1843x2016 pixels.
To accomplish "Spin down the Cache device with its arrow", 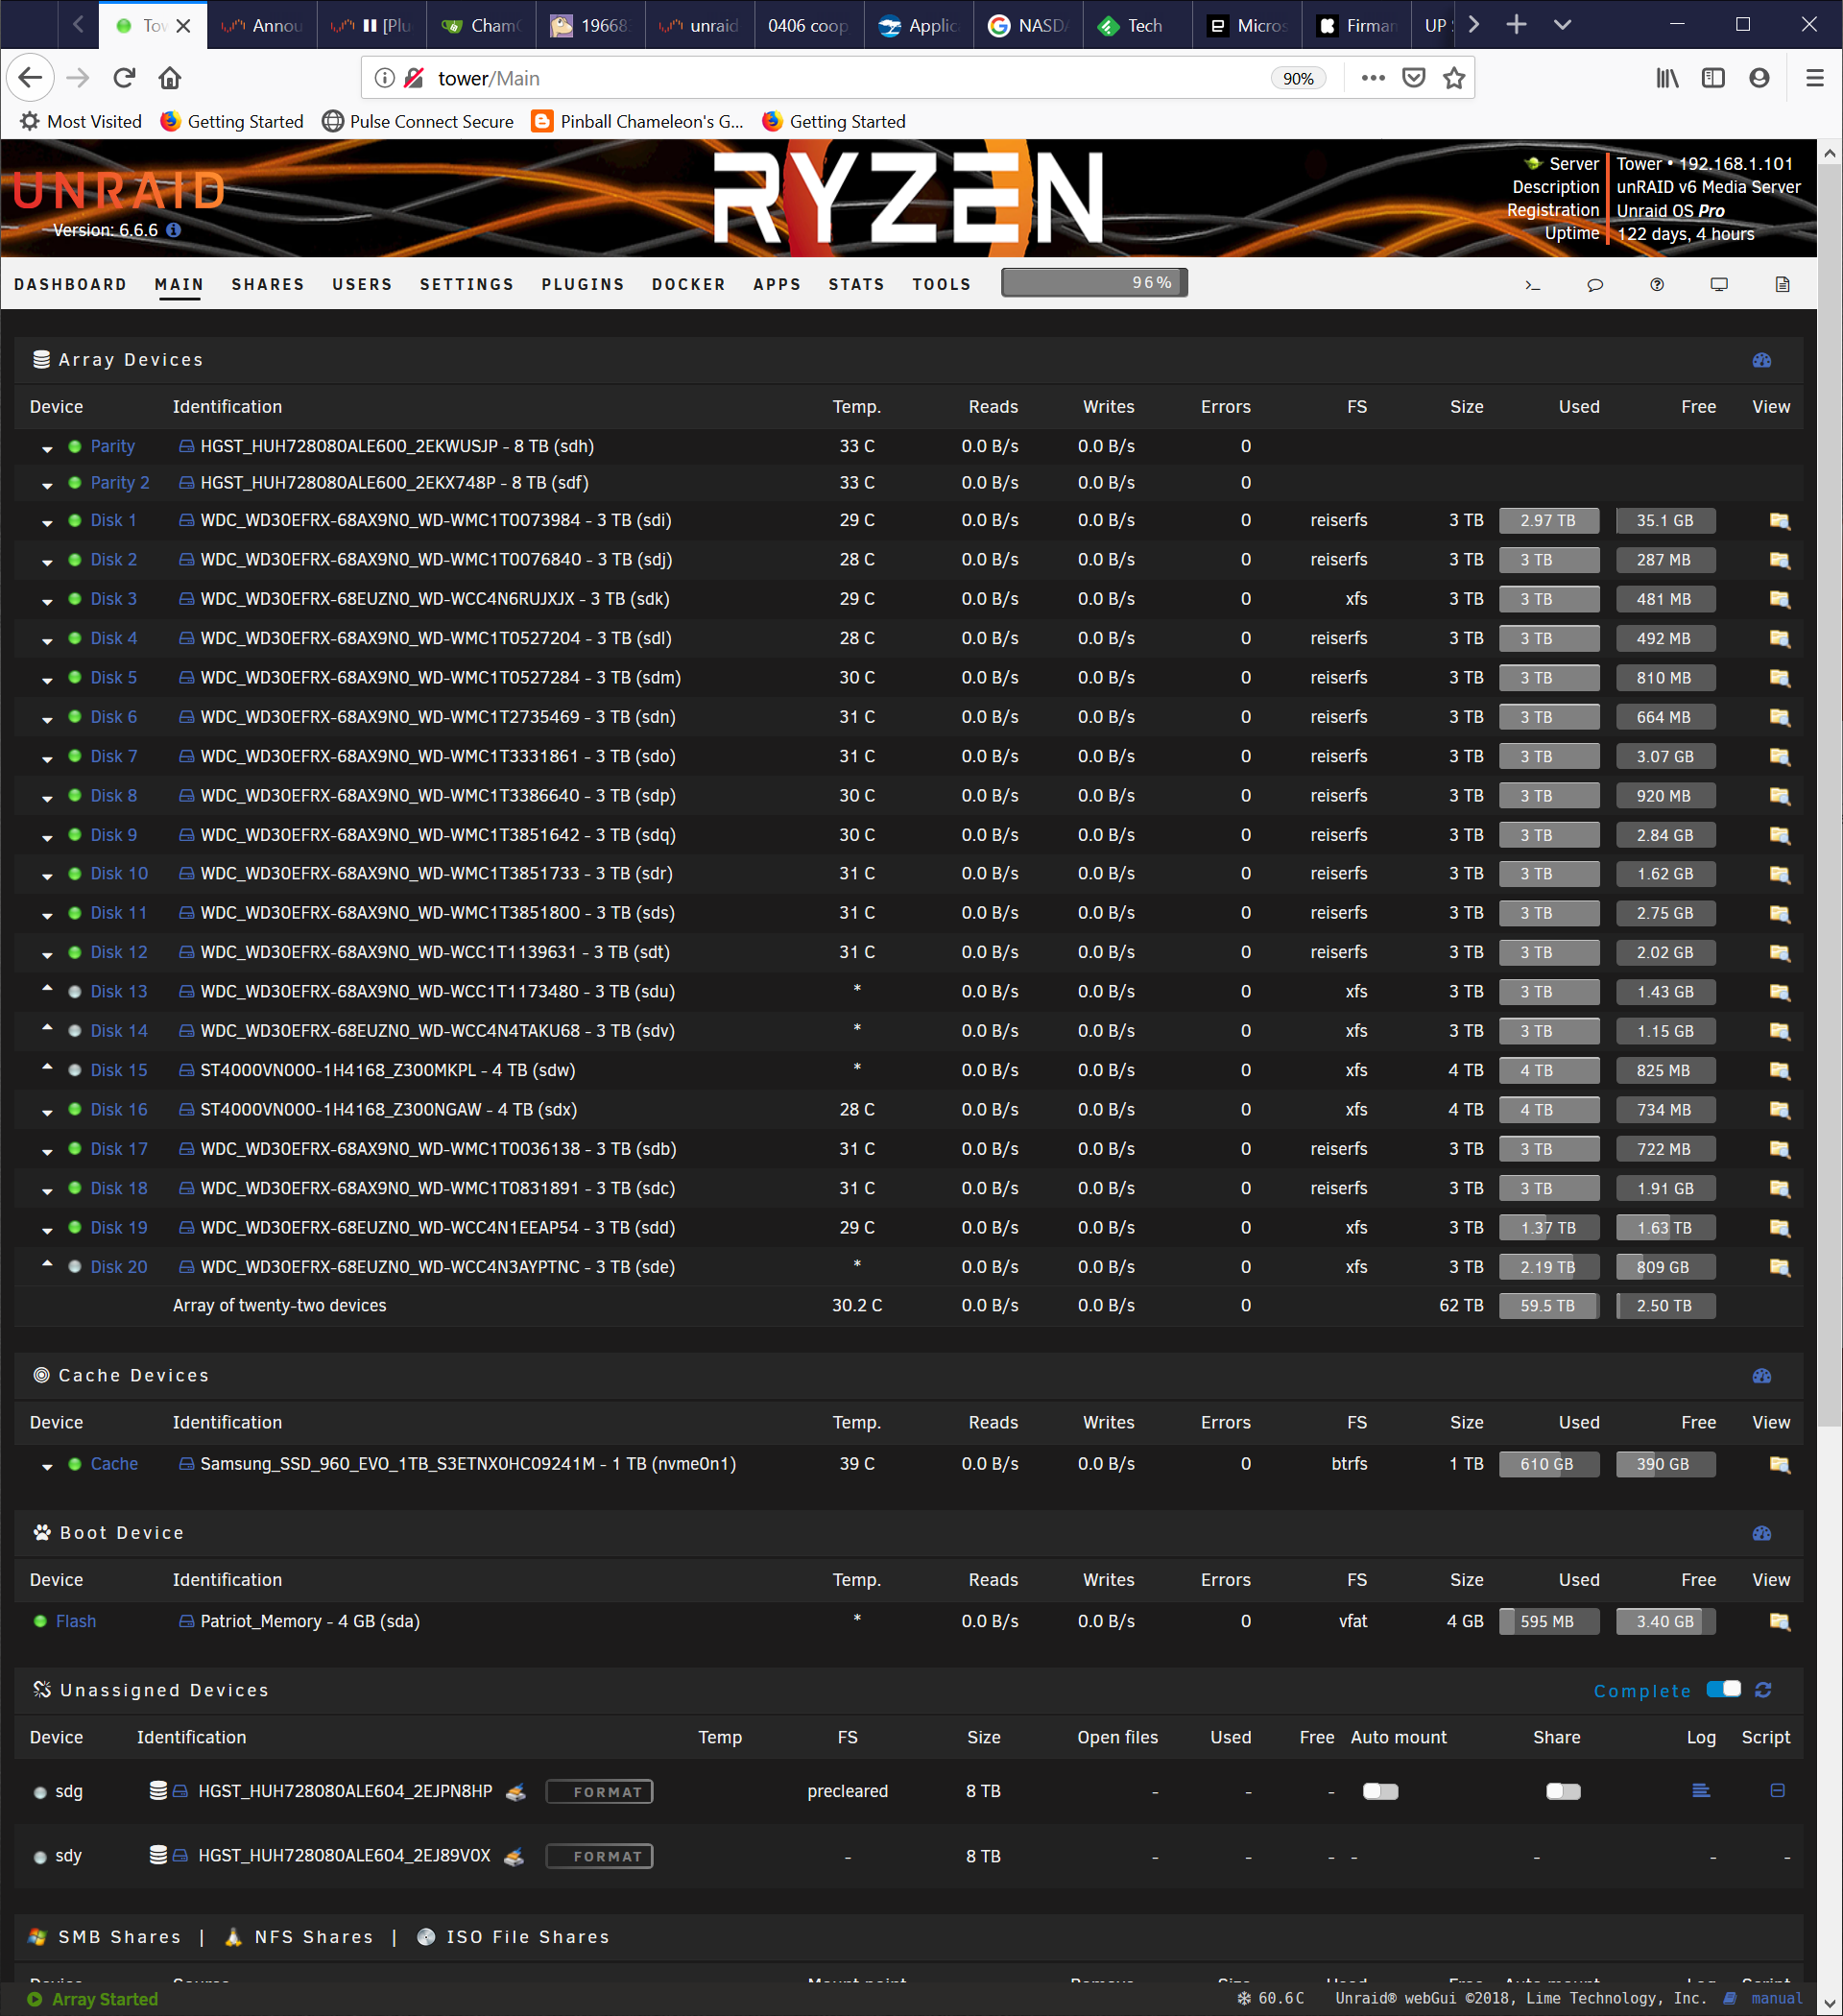I will [47, 1468].
